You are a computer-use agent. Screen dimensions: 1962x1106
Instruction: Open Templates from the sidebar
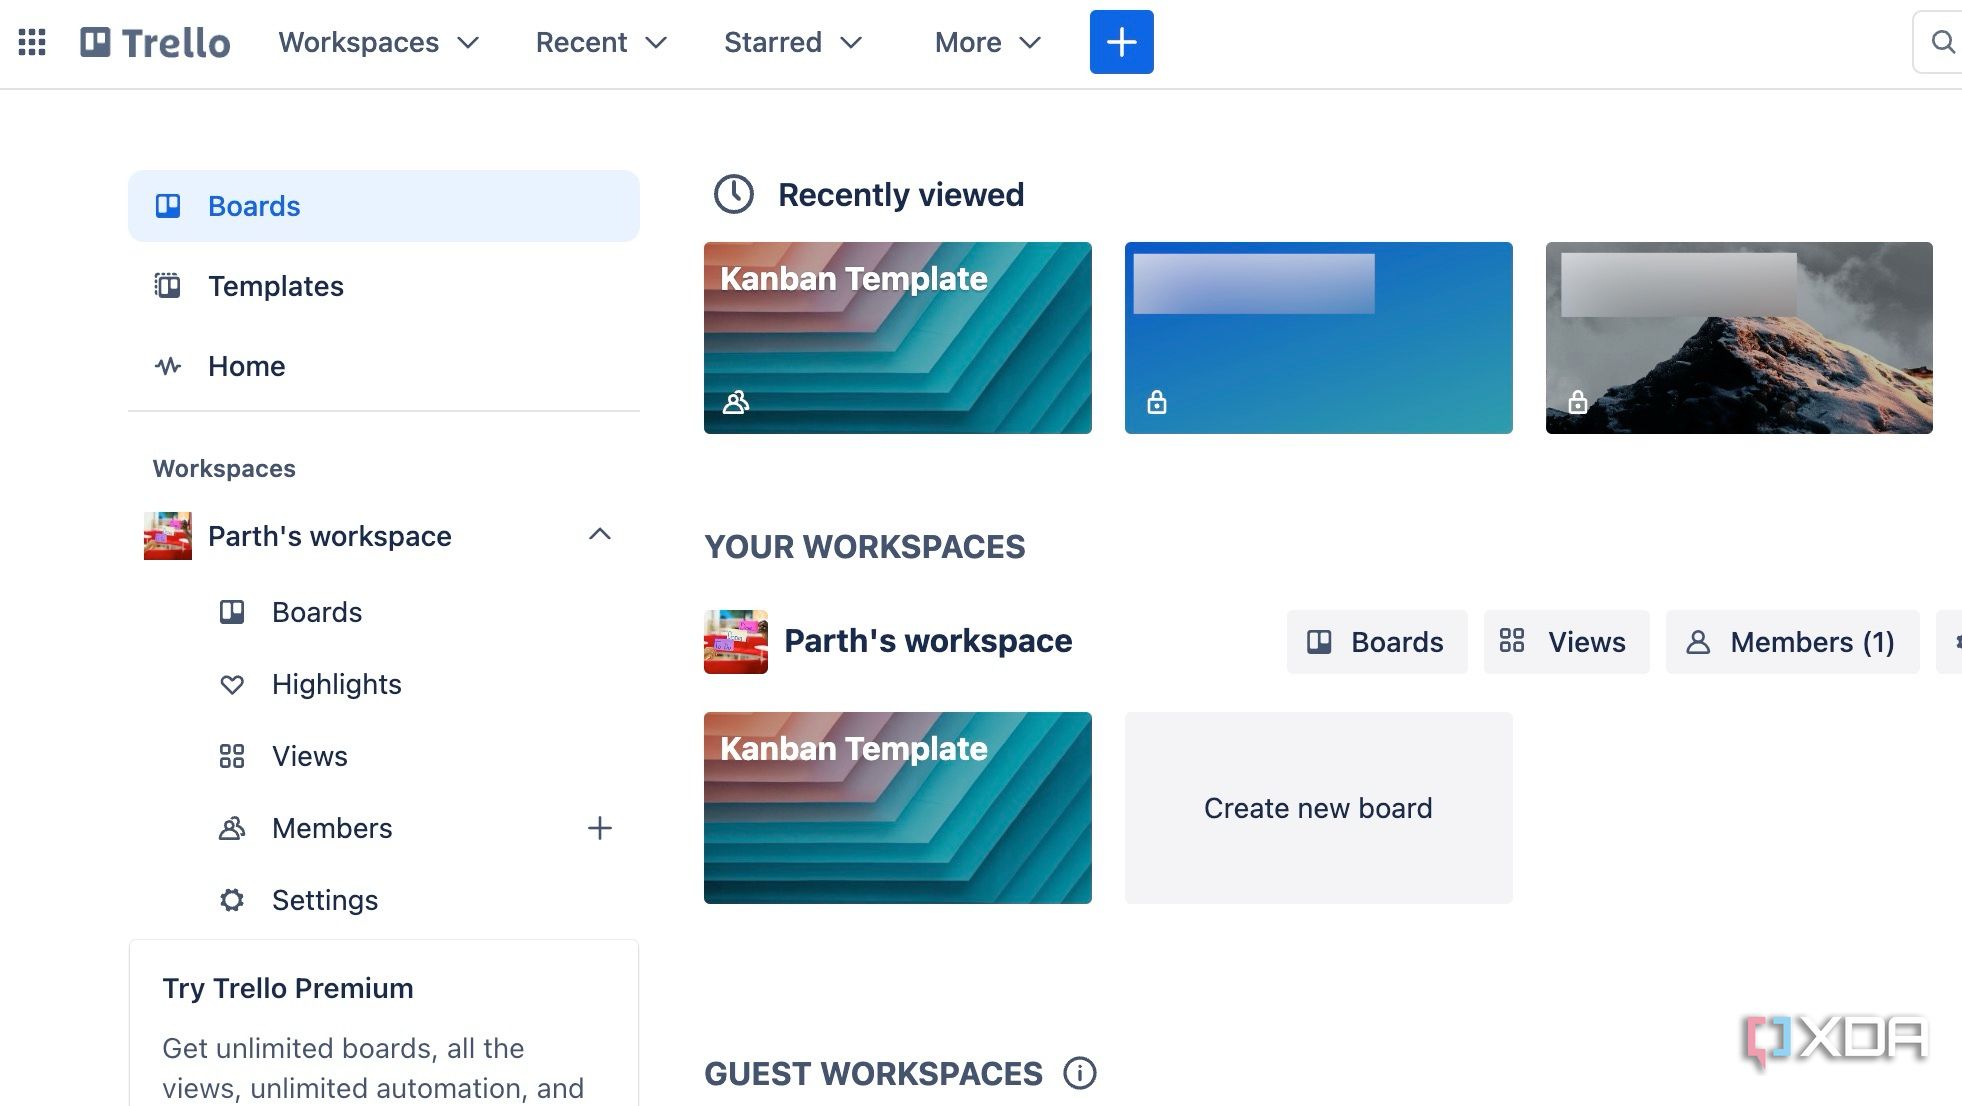275,286
